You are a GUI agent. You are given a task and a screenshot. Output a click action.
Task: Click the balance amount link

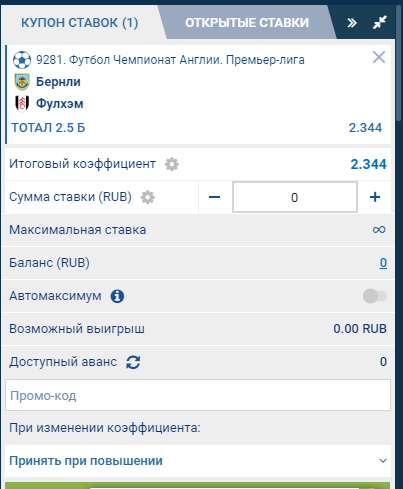pos(383,263)
